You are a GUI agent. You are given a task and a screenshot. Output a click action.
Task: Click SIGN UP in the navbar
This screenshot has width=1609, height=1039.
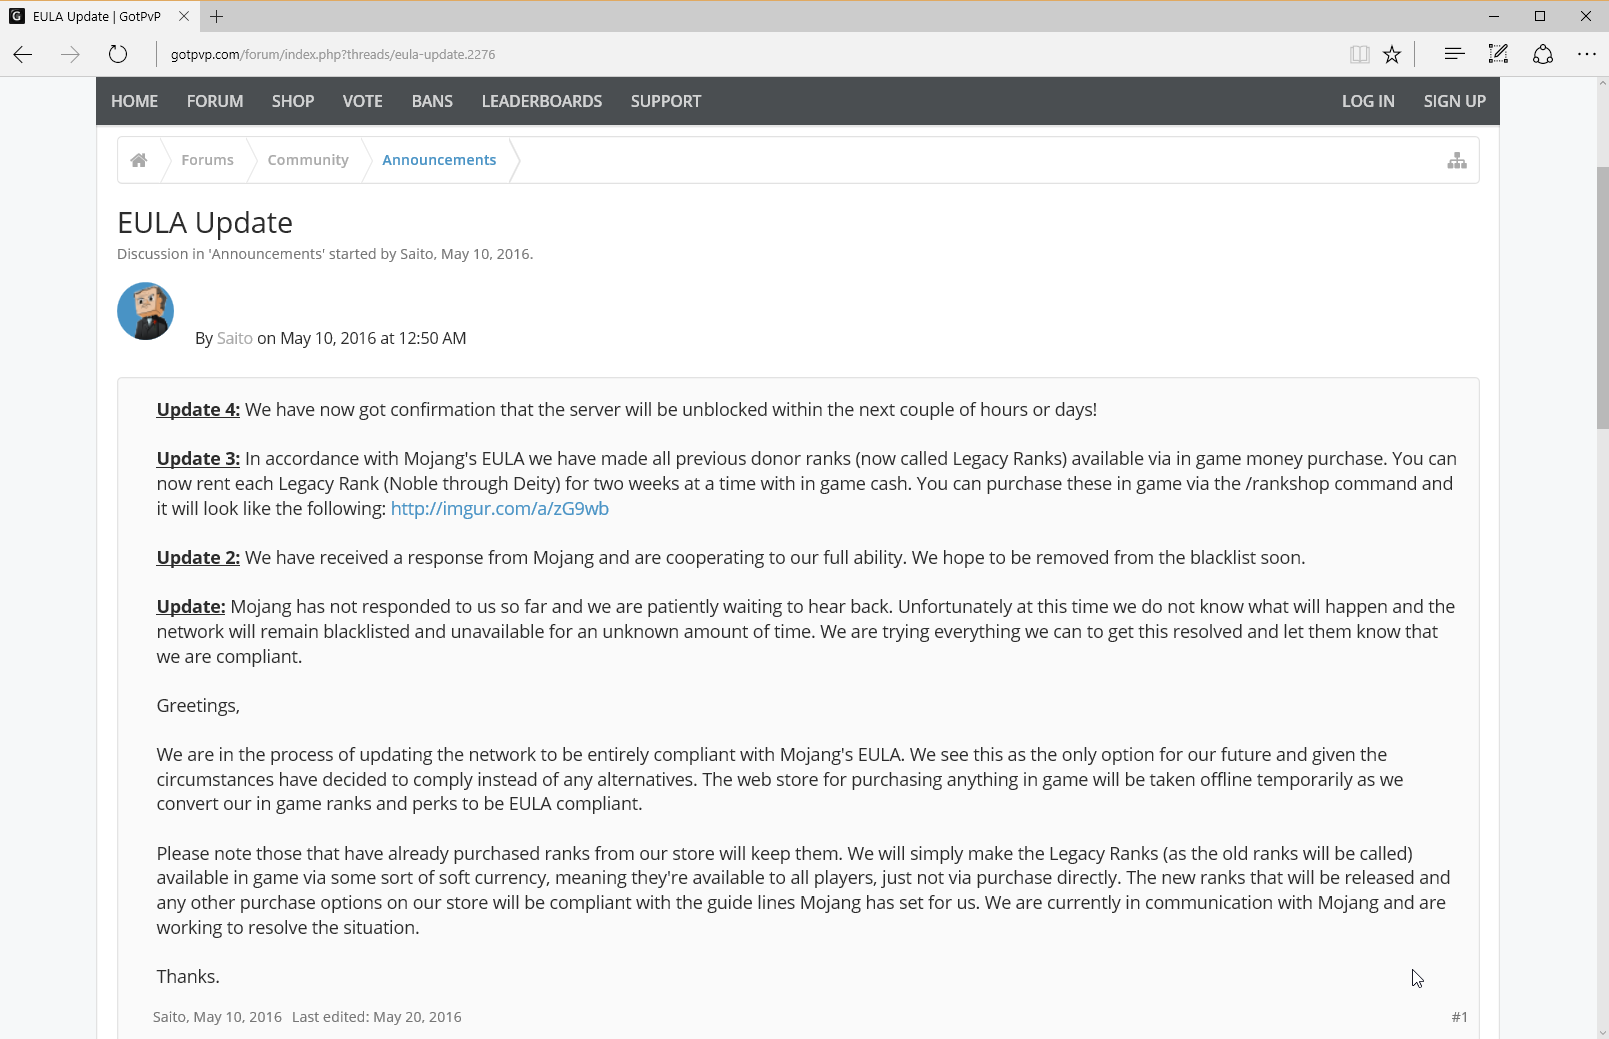click(x=1454, y=101)
